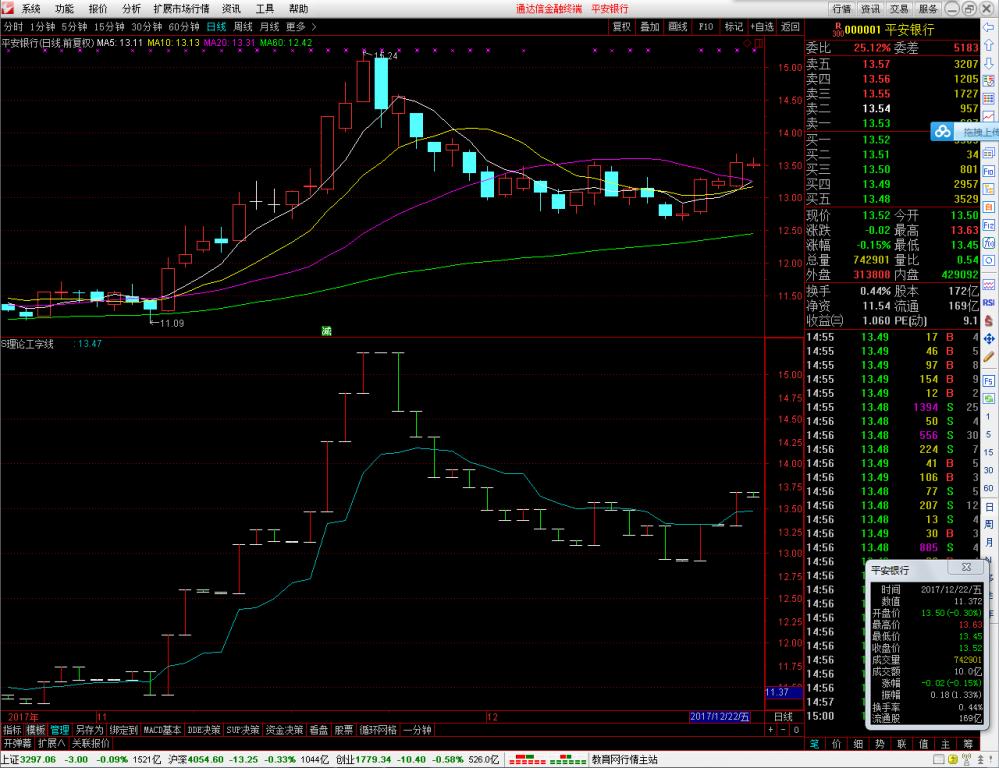Click the 画线 drawing button
The image size is (999, 768).
pyautogui.click(x=677, y=27)
